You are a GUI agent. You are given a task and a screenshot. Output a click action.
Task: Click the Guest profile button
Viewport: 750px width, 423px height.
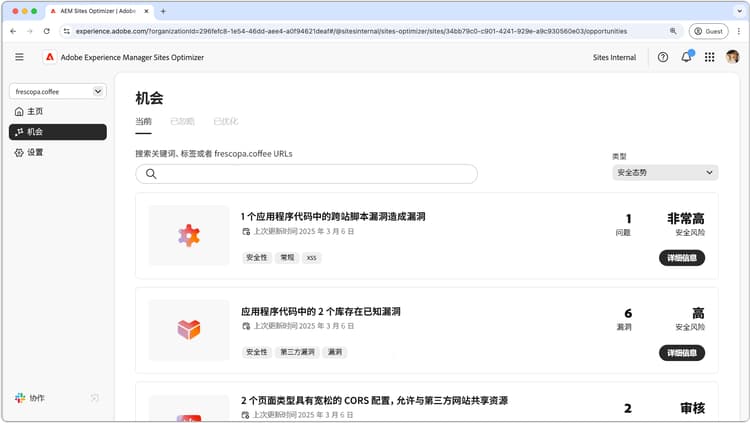(708, 31)
